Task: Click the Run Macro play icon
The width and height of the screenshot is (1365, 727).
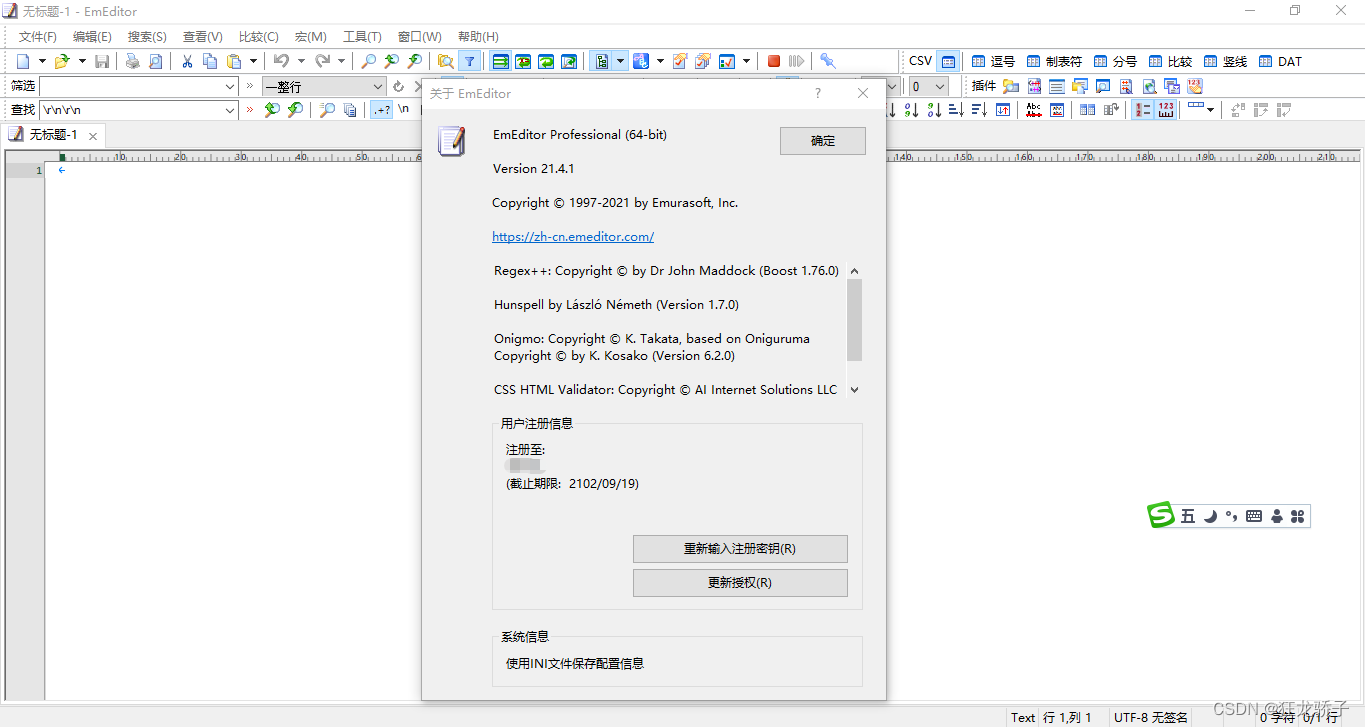Action: [797, 62]
